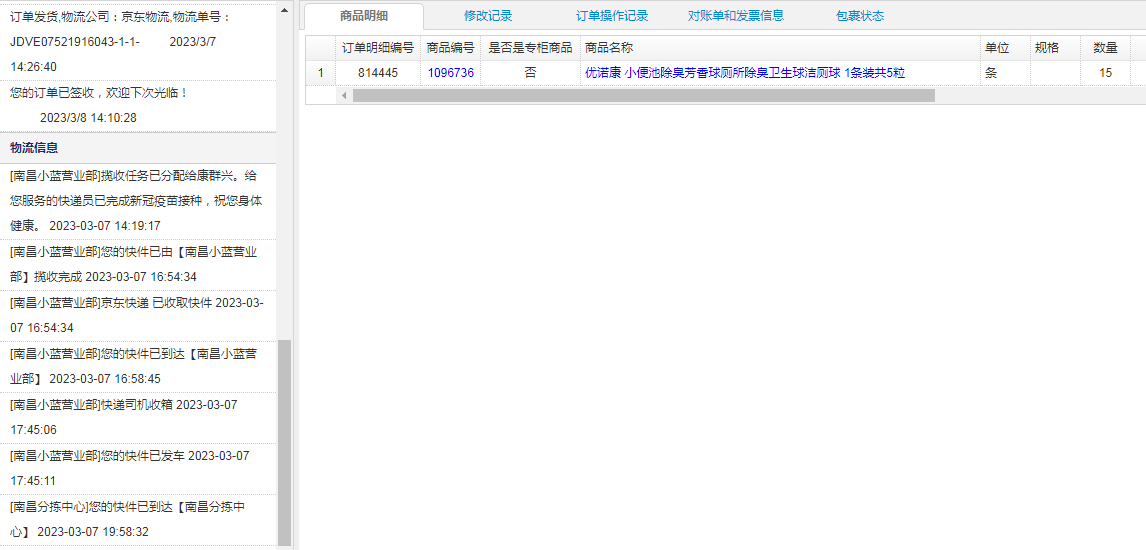Click the 物流信息 section header
Viewport: 1146px width, 550px height.
click(x=138, y=148)
